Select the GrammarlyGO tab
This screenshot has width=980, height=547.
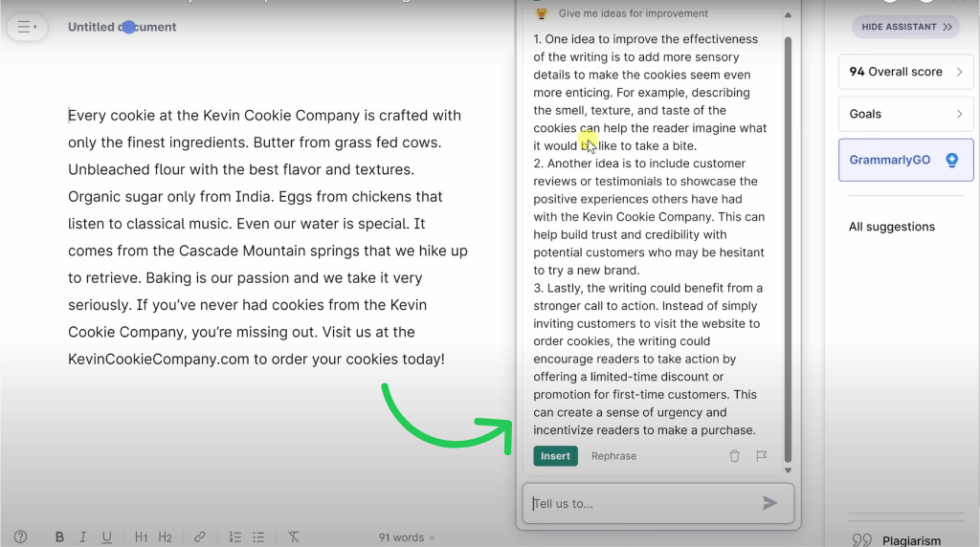[906, 160]
